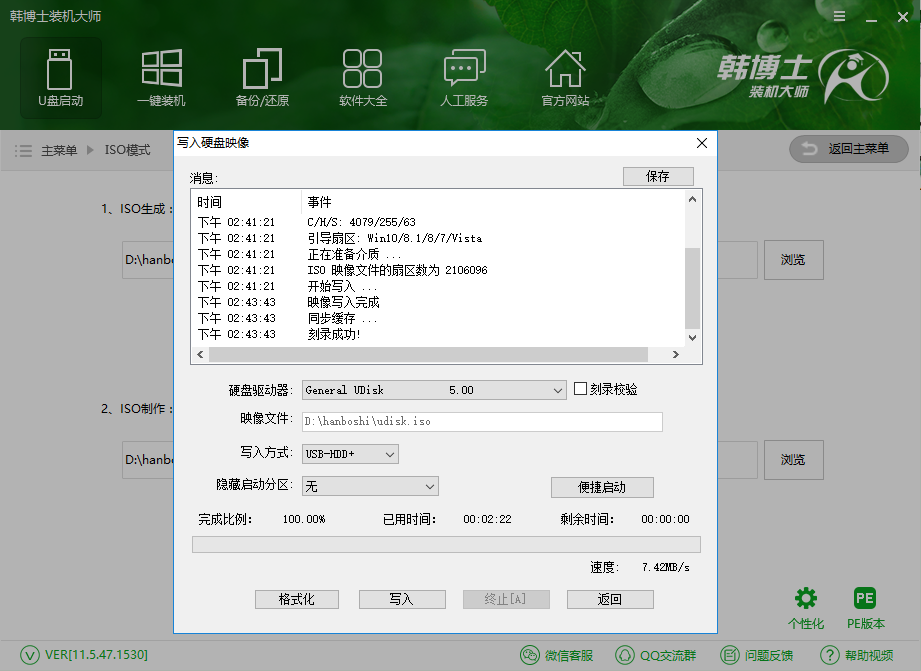Select the U盘启动 toolbar icon
921x671 pixels.
tap(60, 77)
